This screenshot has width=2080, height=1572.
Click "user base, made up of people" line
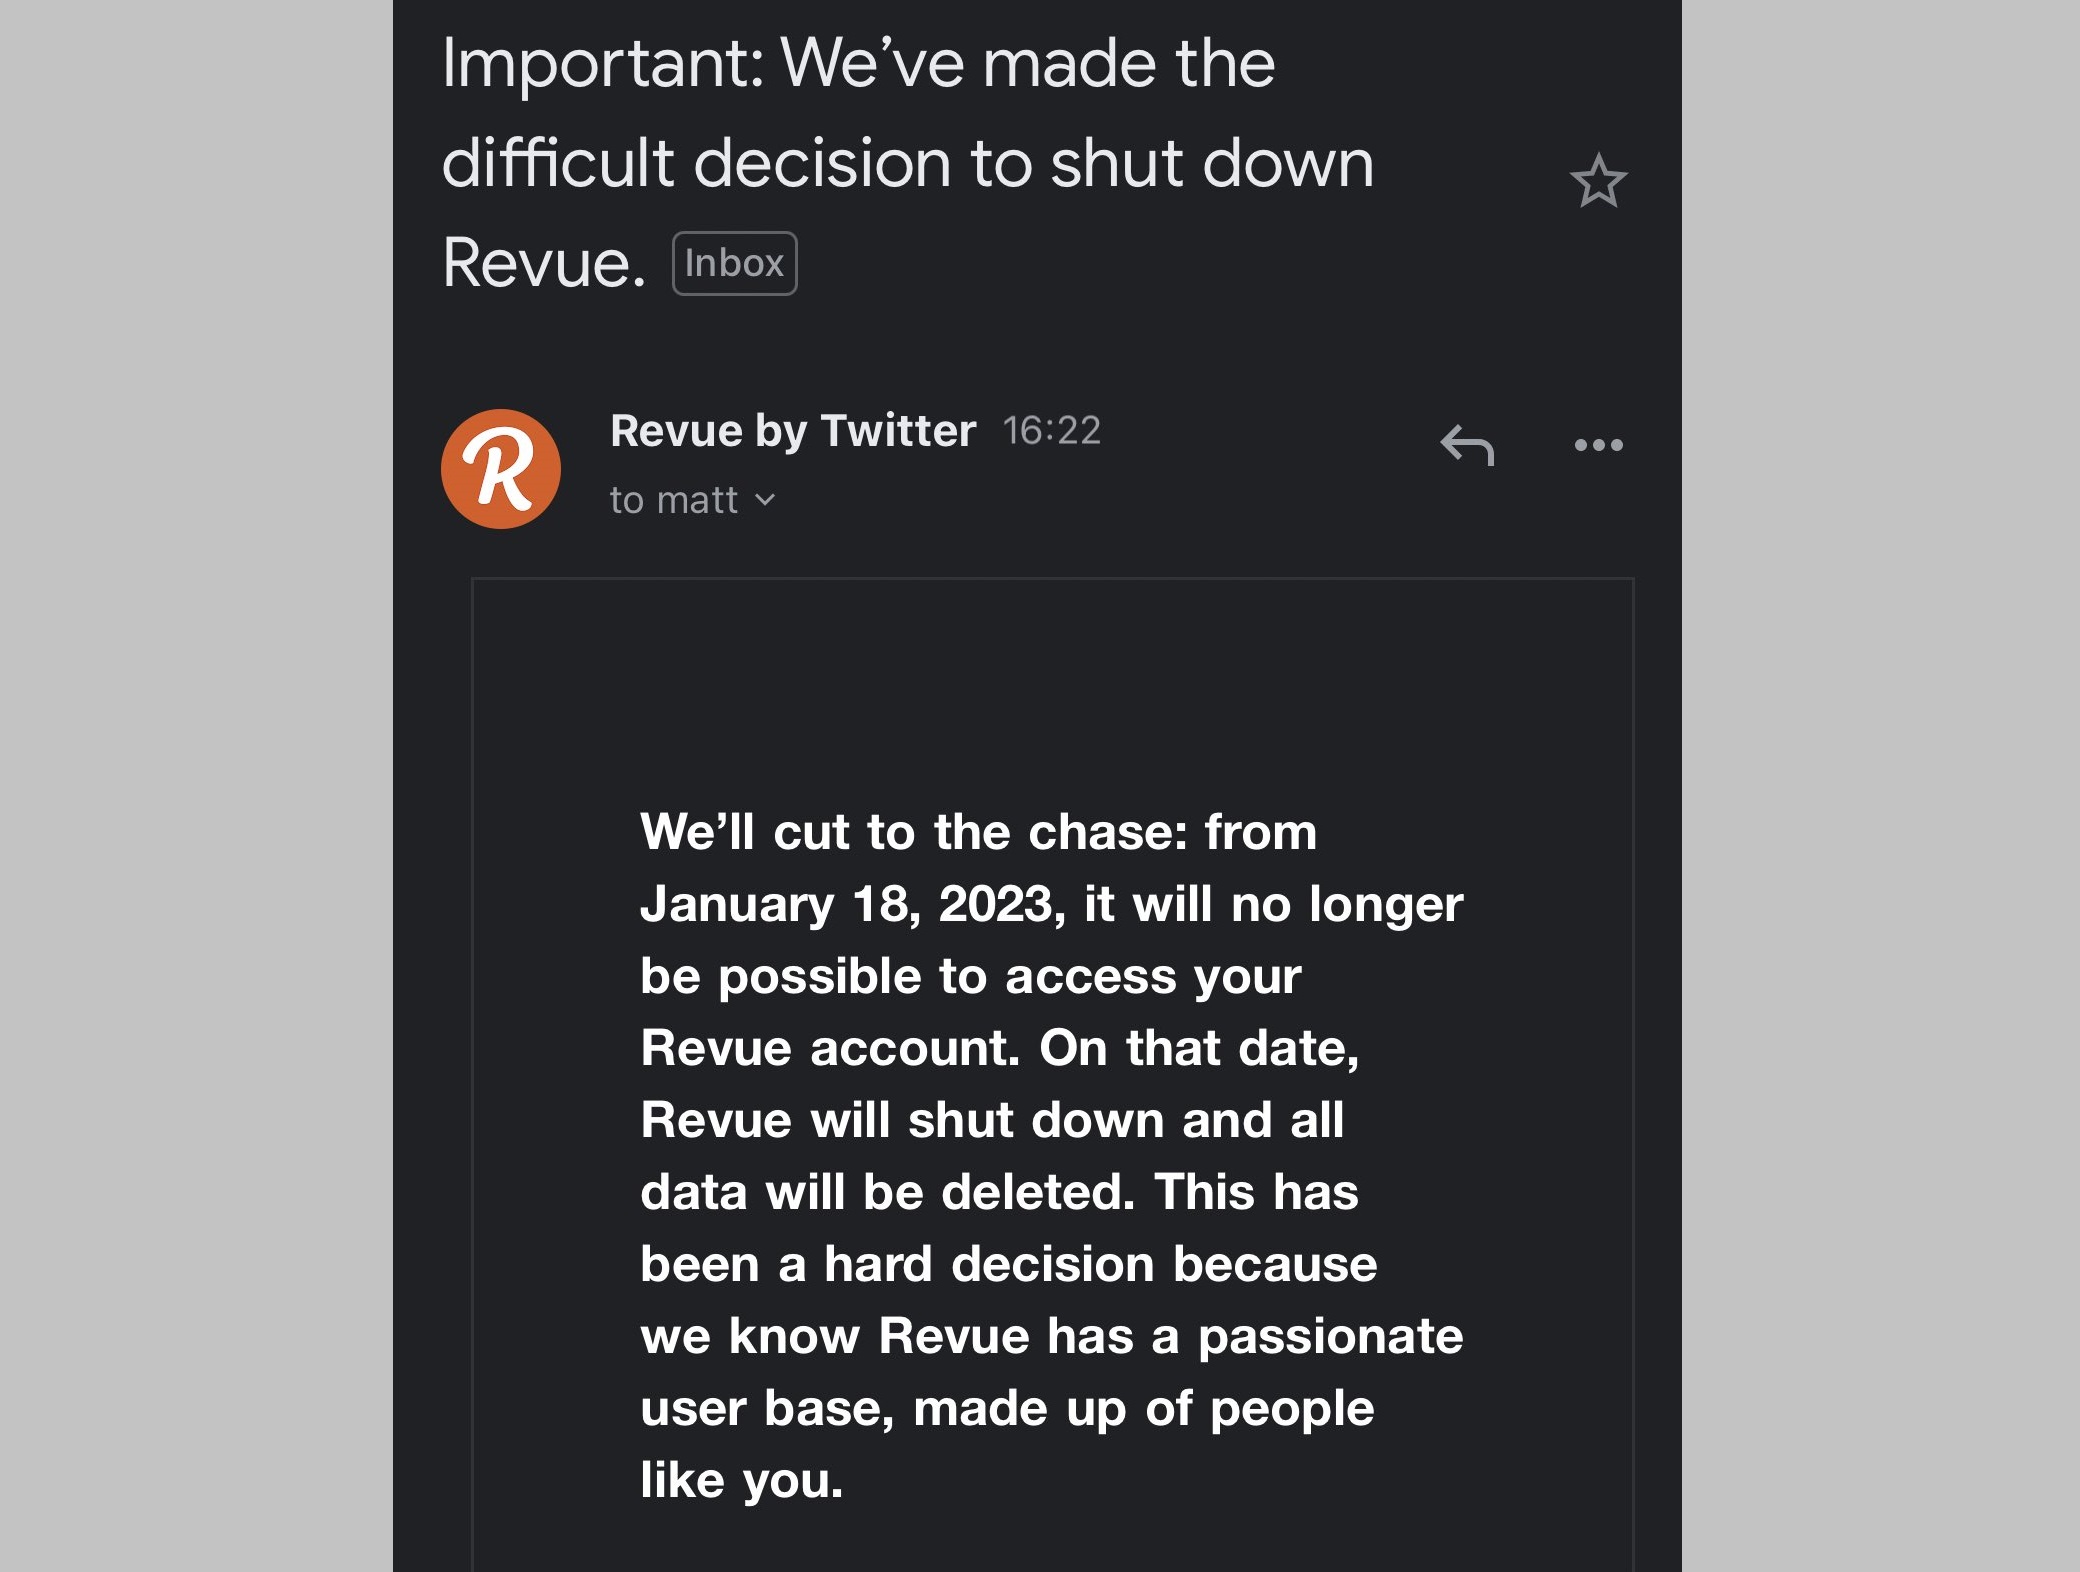[1006, 1408]
